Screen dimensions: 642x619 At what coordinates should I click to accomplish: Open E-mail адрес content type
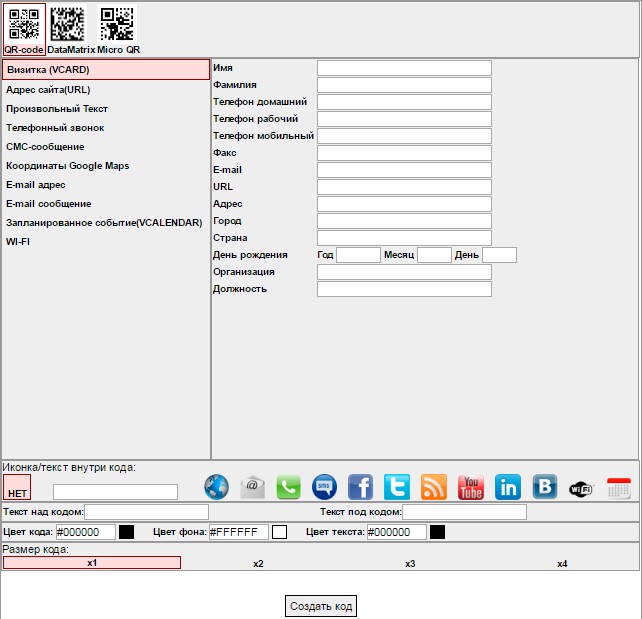(x=36, y=185)
